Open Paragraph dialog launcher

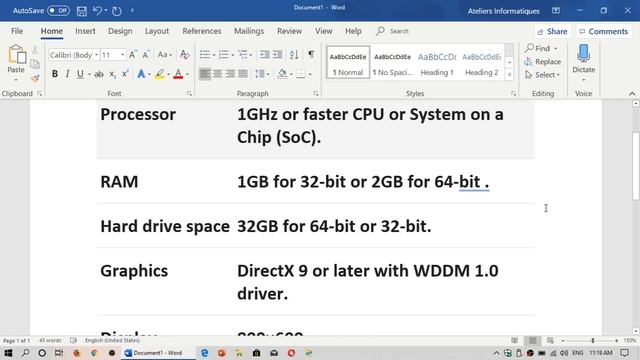click(316, 93)
